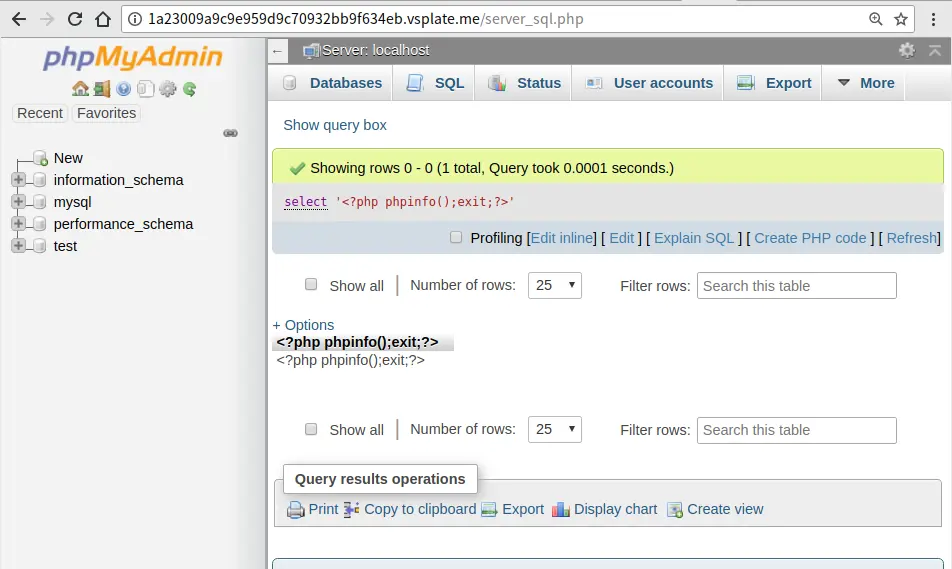The image size is (952, 569).
Task: Open phpMyAdmin documentation help icon
Action: coord(124,89)
